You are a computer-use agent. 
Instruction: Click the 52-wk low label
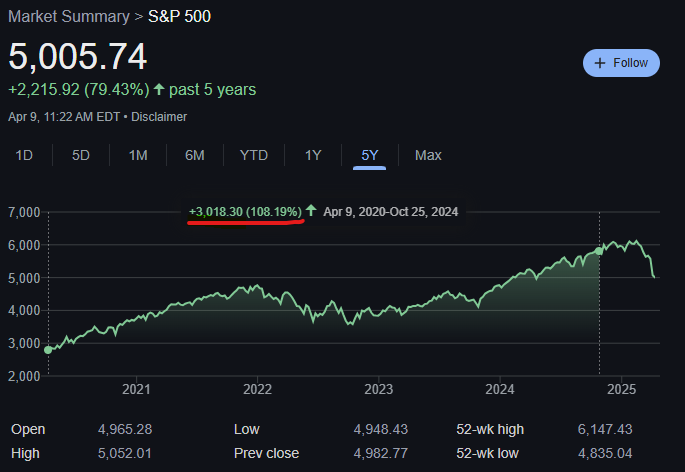pyautogui.click(x=488, y=453)
